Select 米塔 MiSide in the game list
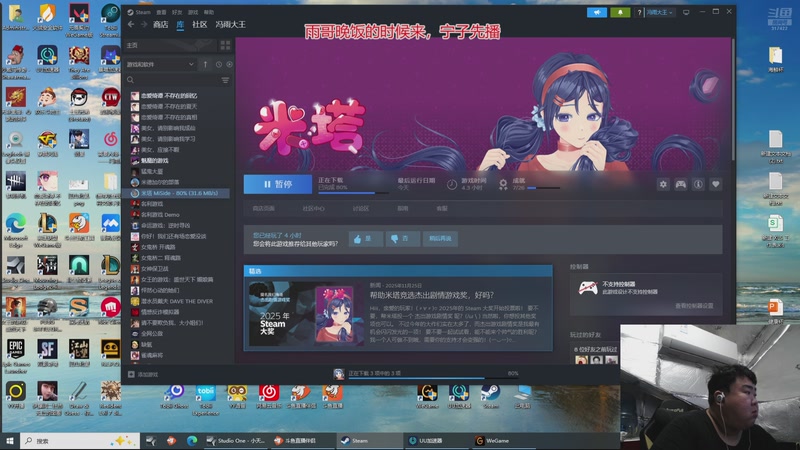The width and height of the screenshot is (800, 450). [176, 193]
